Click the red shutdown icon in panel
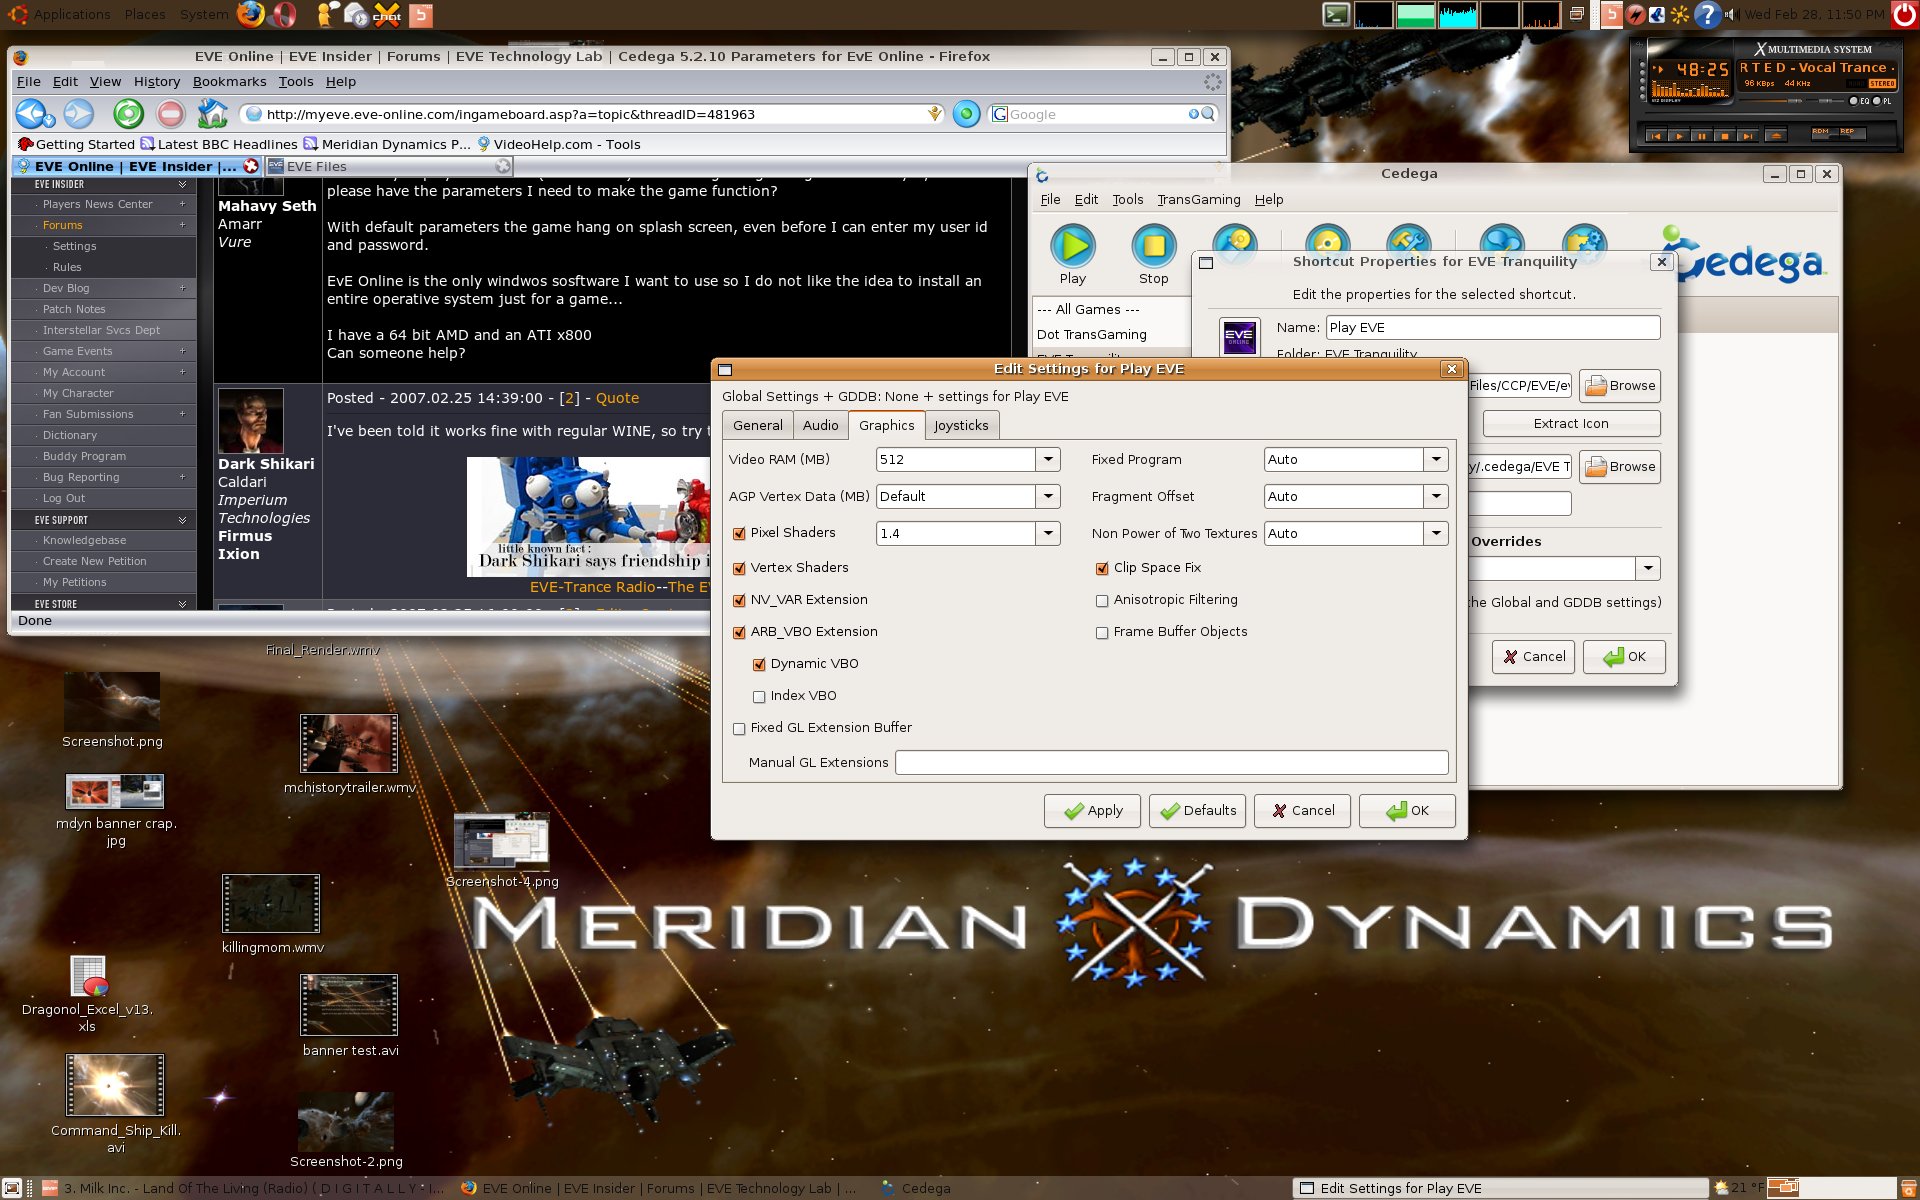Image resolution: width=1920 pixels, height=1200 pixels. click(x=1904, y=14)
